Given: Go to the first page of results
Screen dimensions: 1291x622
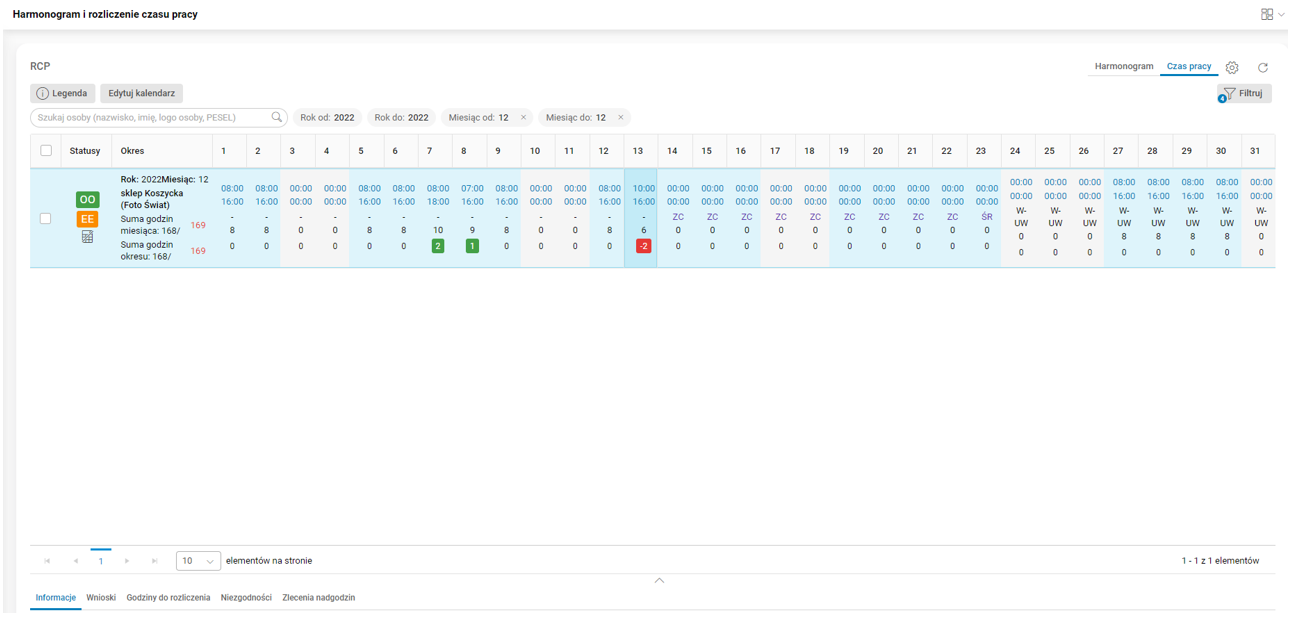Looking at the screenshot, I should pyautogui.click(x=47, y=561).
